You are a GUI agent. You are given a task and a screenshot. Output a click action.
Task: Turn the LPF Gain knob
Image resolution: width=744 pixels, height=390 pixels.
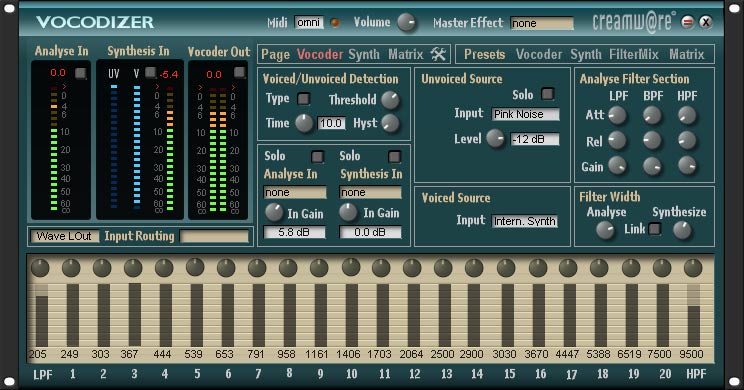(617, 166)
